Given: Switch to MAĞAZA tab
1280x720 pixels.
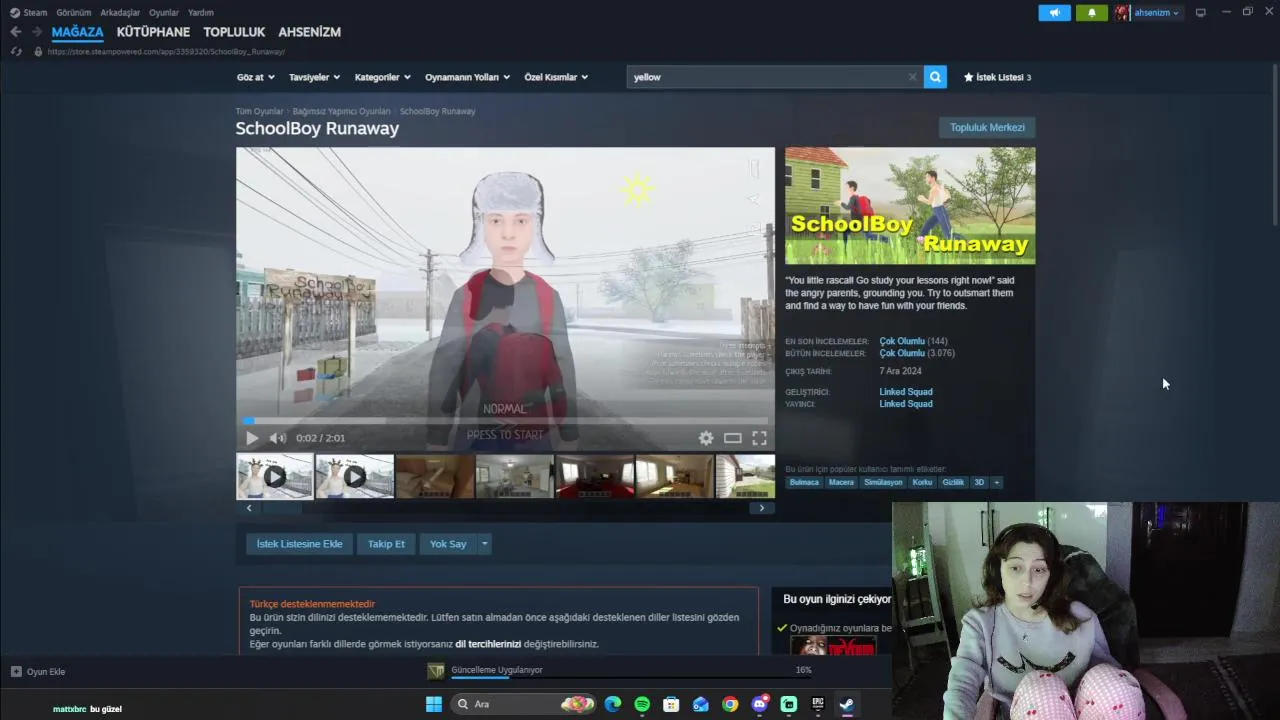Looking at the screenshot, I should click(78, 32).
